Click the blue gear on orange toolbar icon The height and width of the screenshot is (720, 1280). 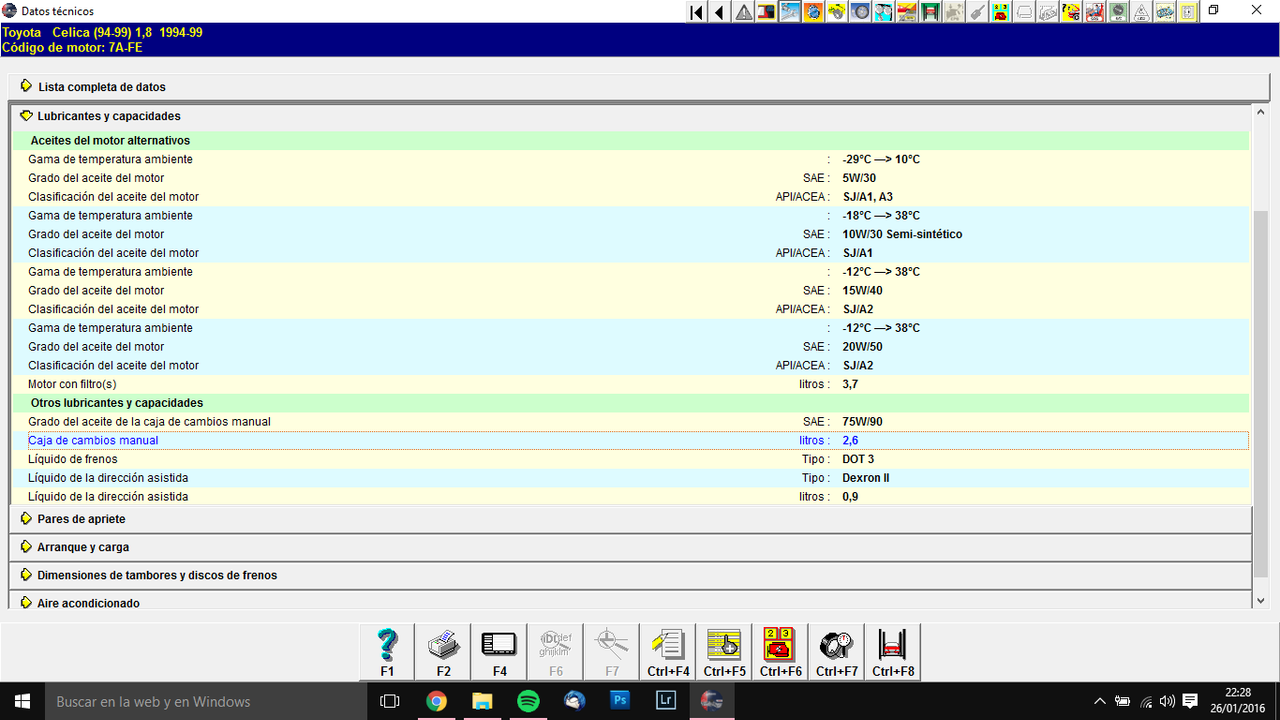(813, 12)
